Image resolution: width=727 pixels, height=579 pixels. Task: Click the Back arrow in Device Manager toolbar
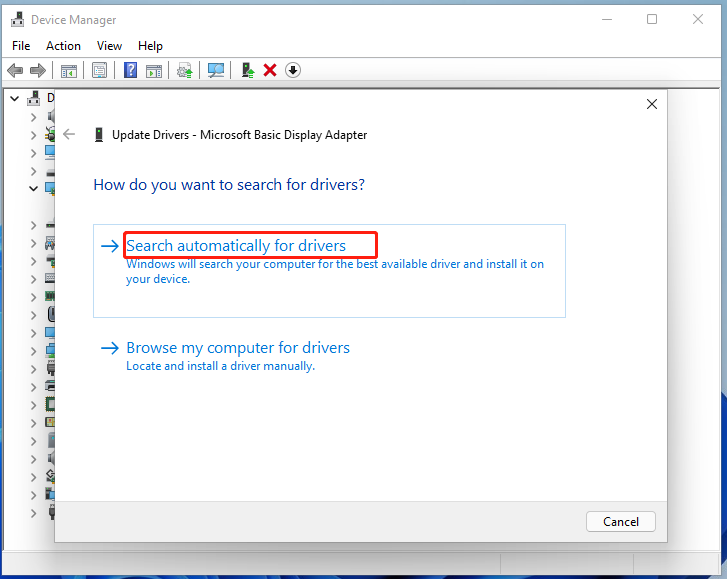[x=15, y=70]
